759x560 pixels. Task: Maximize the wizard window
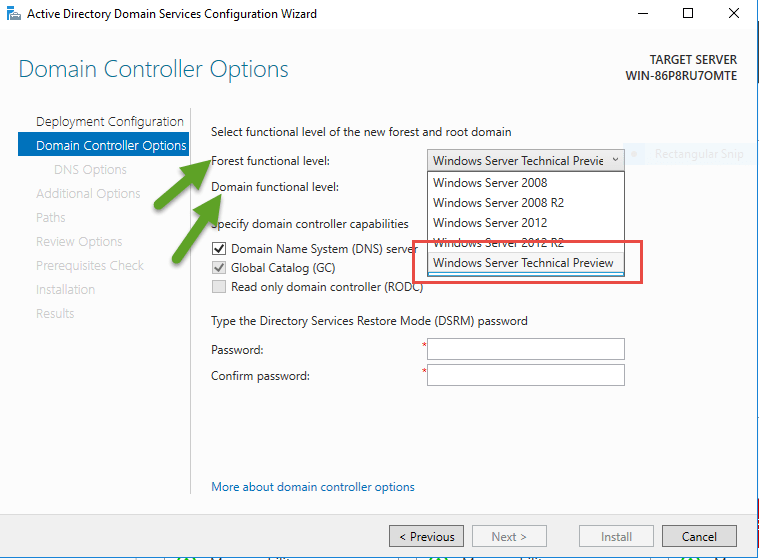[688, 14]
